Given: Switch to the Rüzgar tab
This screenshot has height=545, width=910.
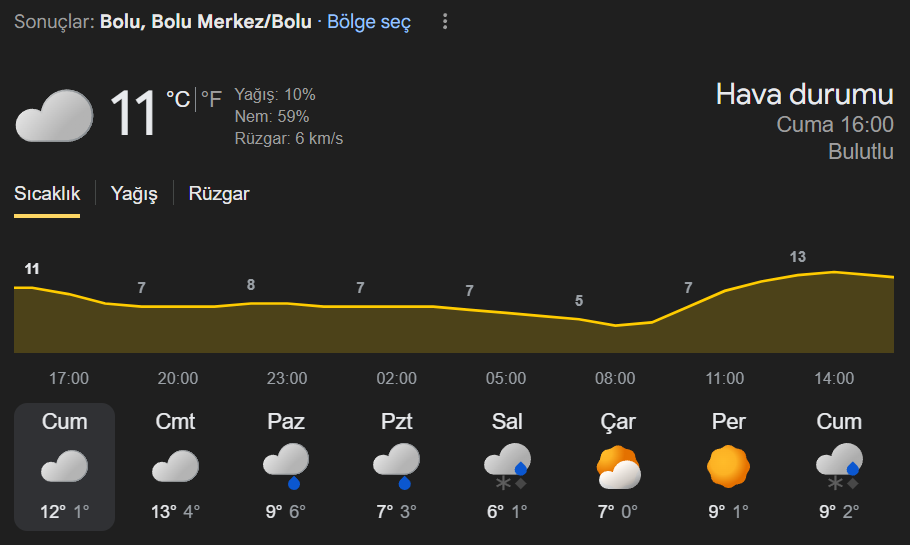Looking at the screenshot, I should [219, 194].
